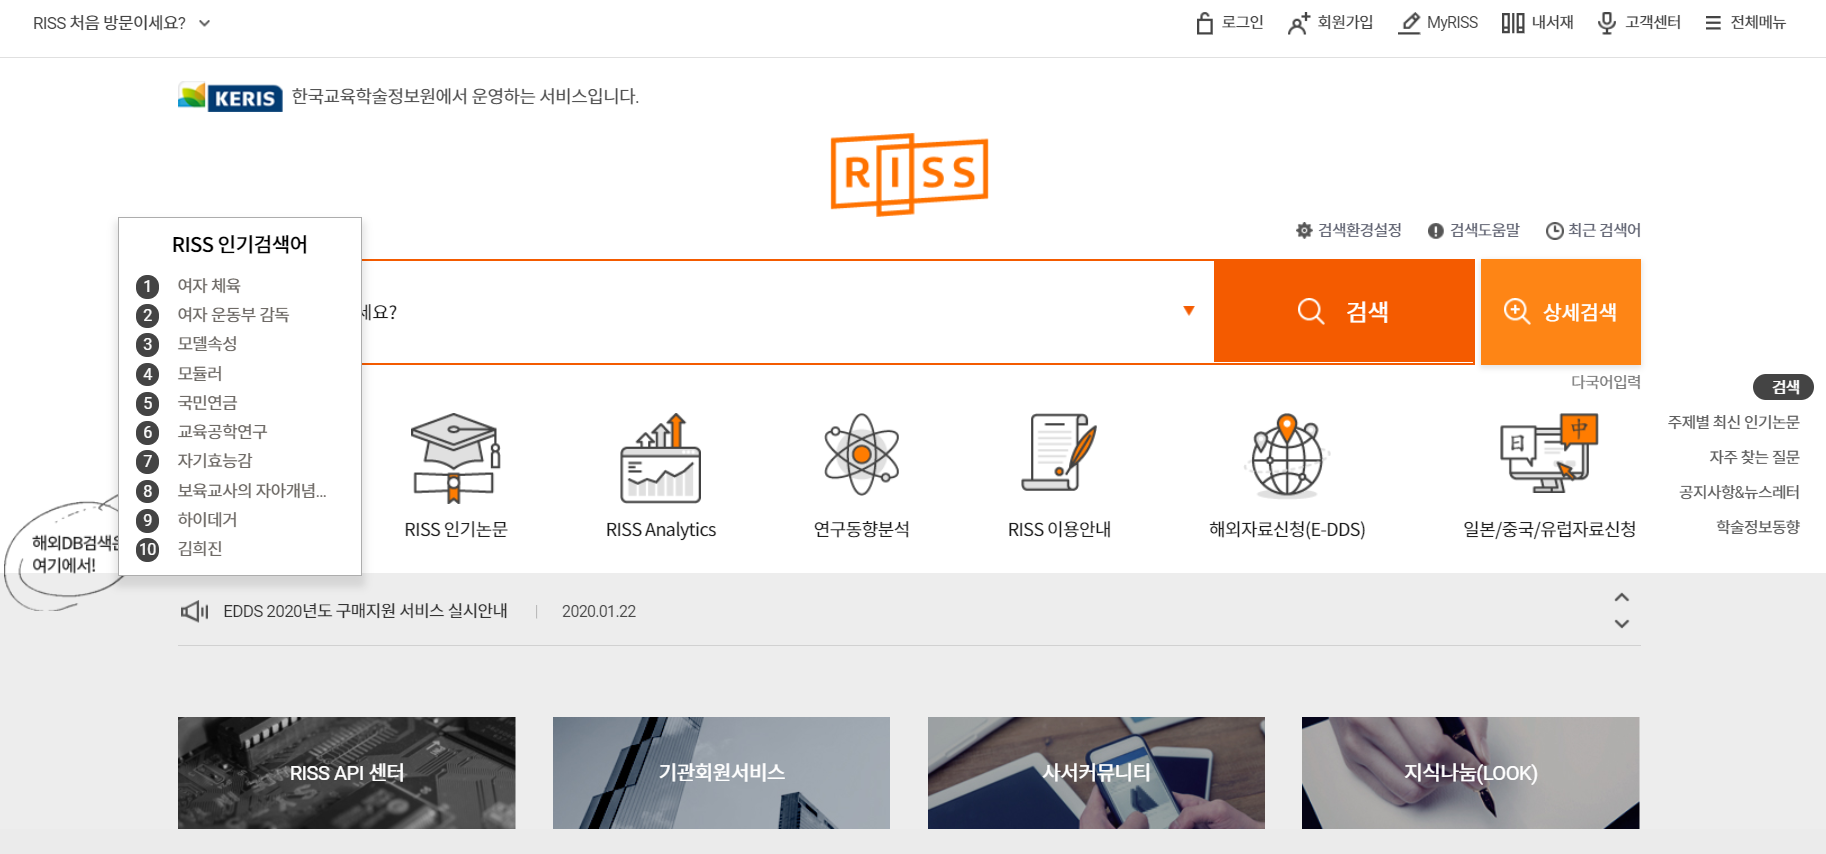Image resolution: width=1826 pixels, height=854 pixels.
Task: Select popular keyword 모델속성
Action: [x=207, y=344]
